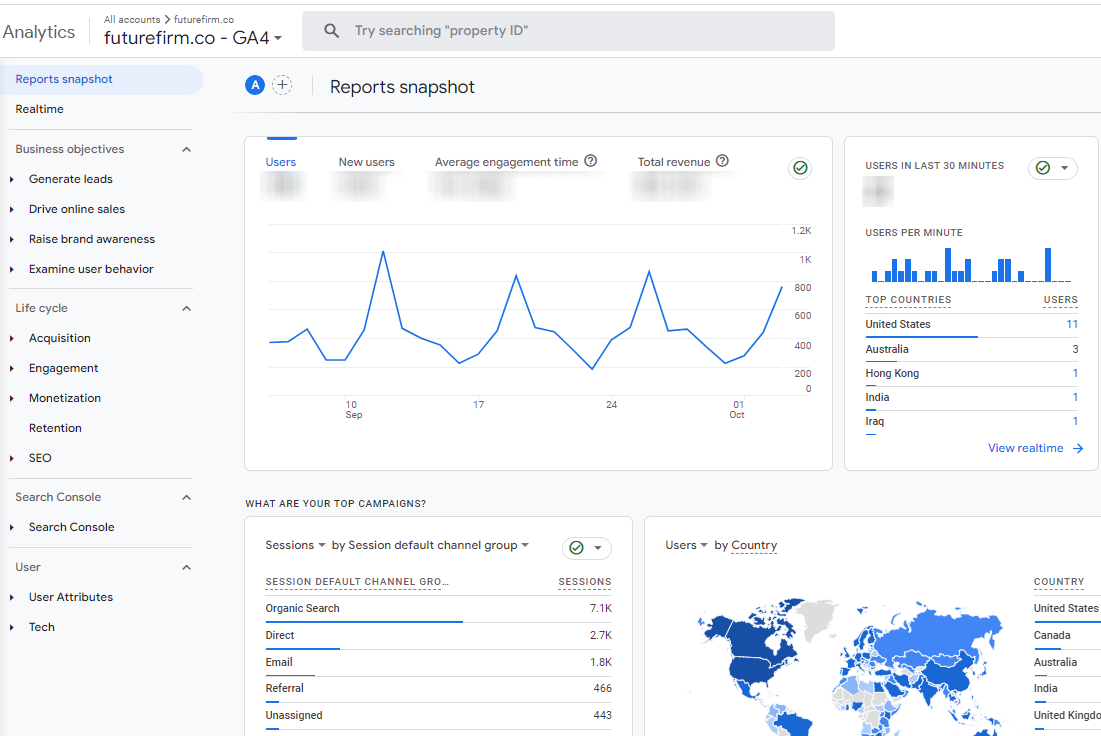
Task: Open Average engagement time help icon
Action: (x=591, y=161)
